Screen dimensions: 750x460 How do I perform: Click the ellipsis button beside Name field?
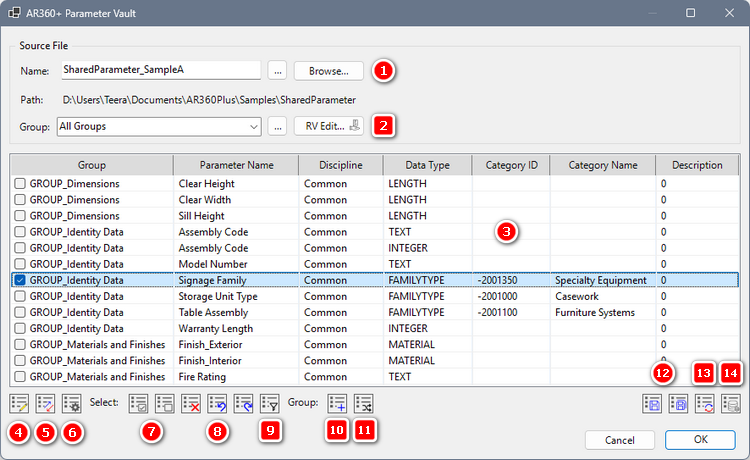(x=278, y=71)
